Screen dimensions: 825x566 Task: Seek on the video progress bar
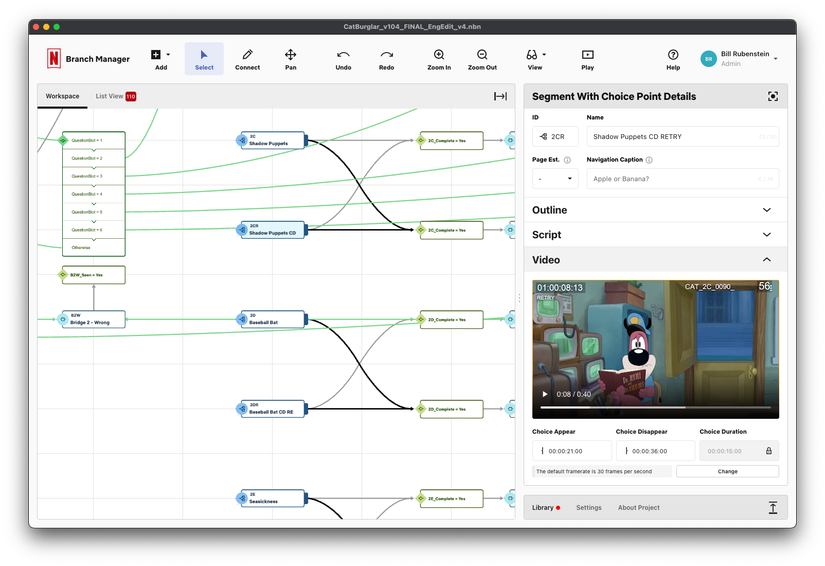[656, 407]
